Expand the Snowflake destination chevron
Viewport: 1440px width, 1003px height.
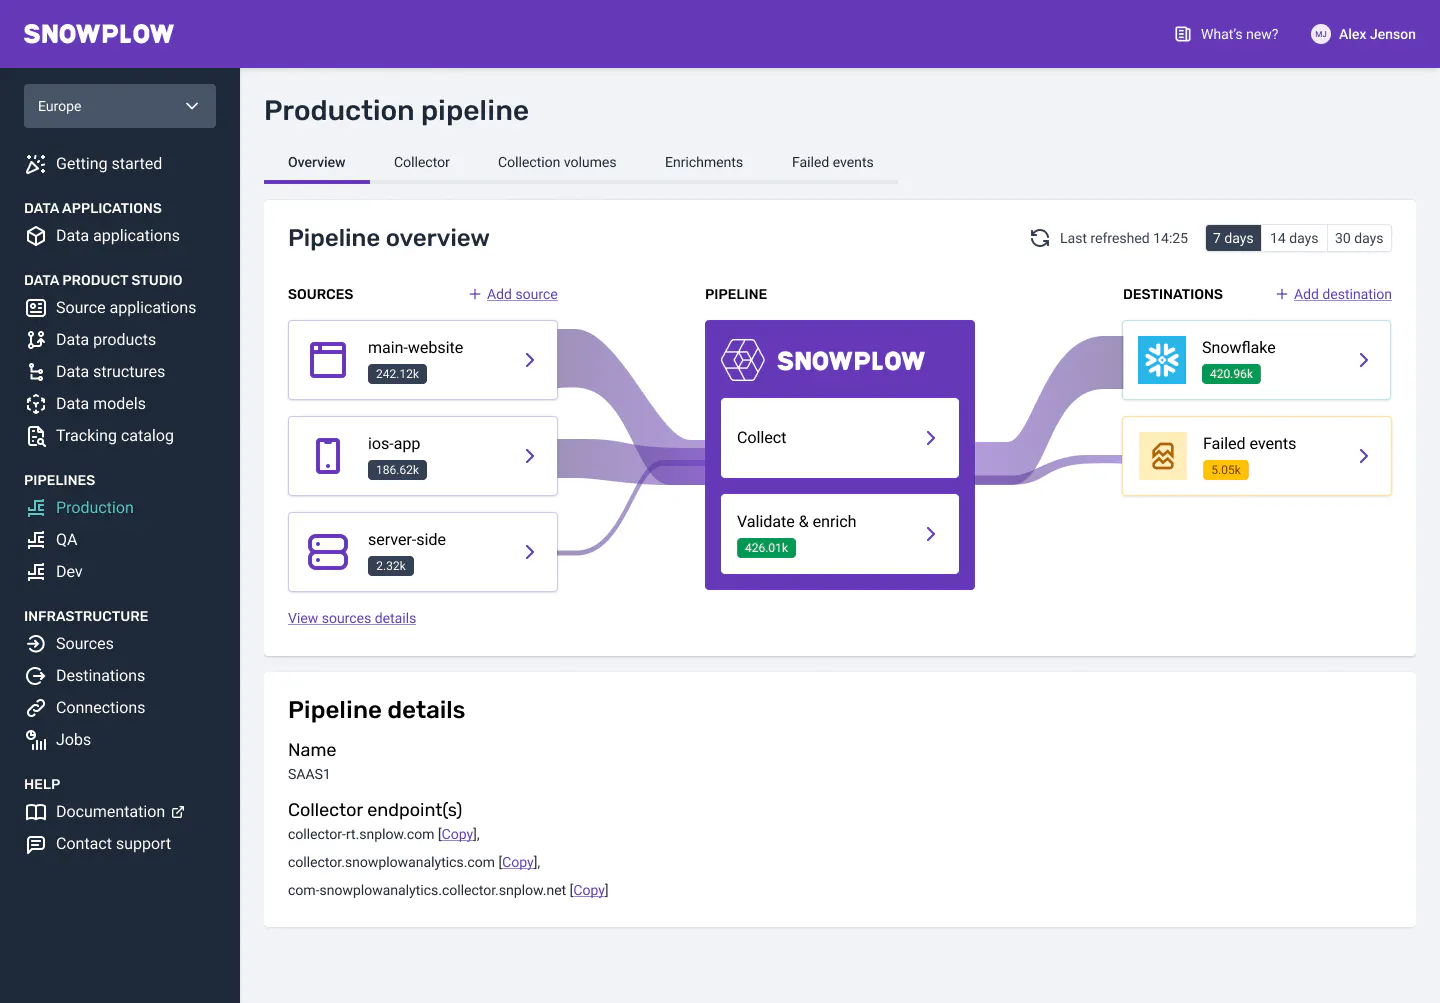pyautogui.click(x=1364, y=360)
